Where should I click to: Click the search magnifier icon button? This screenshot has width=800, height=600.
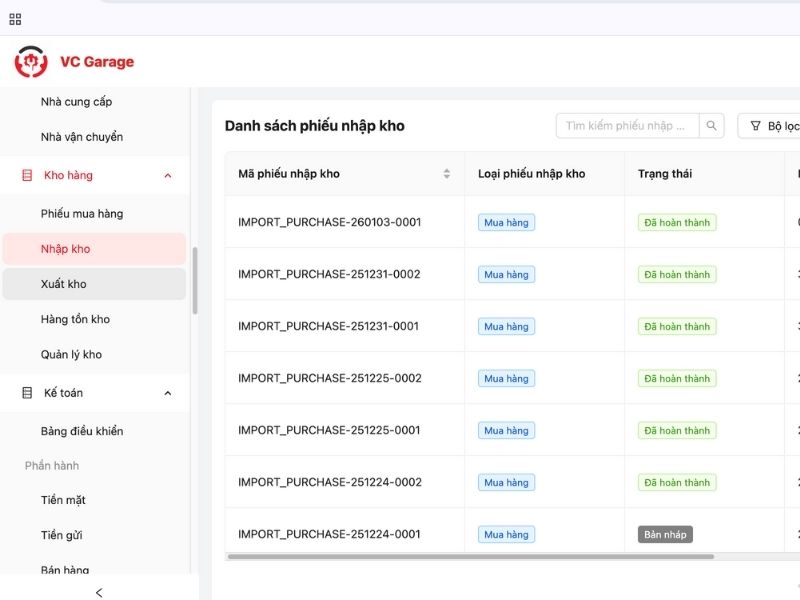[712, 126]
